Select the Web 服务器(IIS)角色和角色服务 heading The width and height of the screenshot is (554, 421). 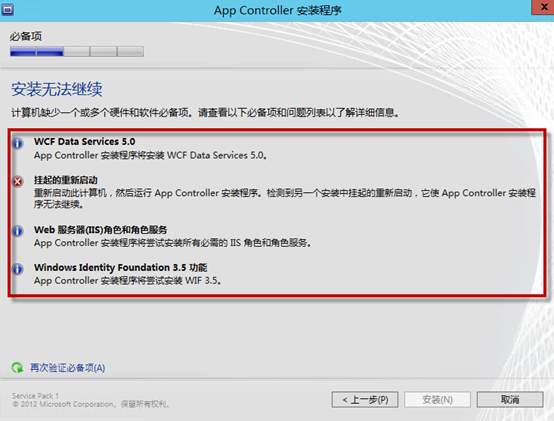100,230
